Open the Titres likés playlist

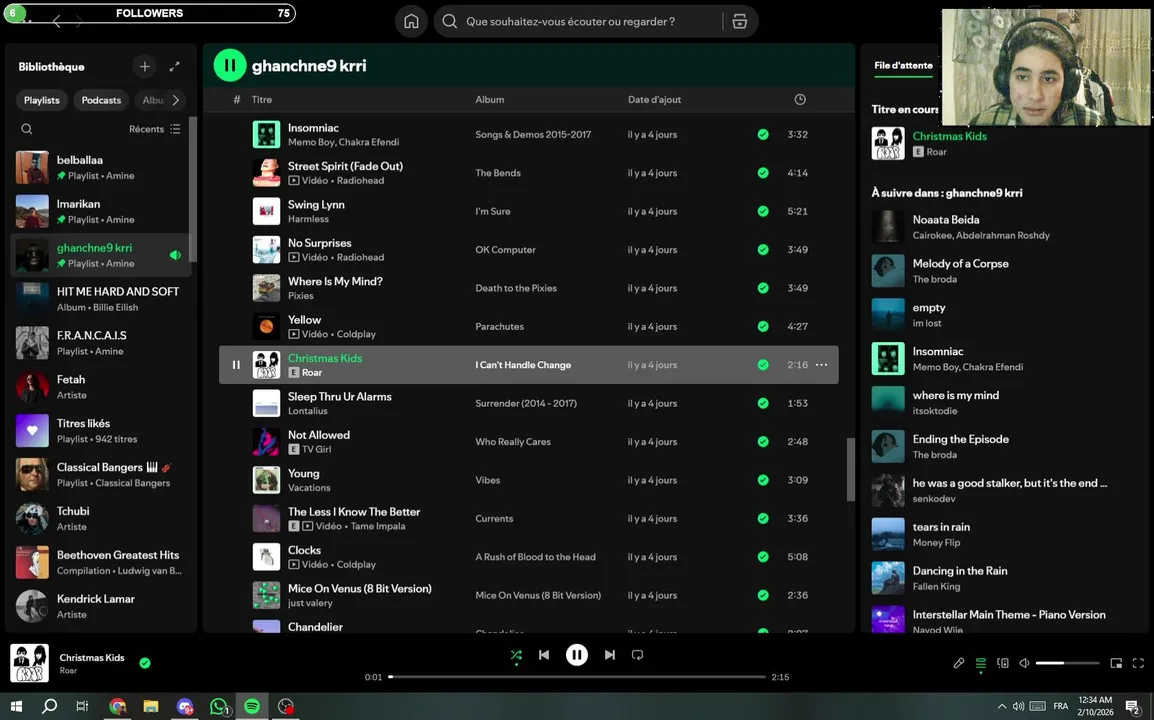click(101, 431)
